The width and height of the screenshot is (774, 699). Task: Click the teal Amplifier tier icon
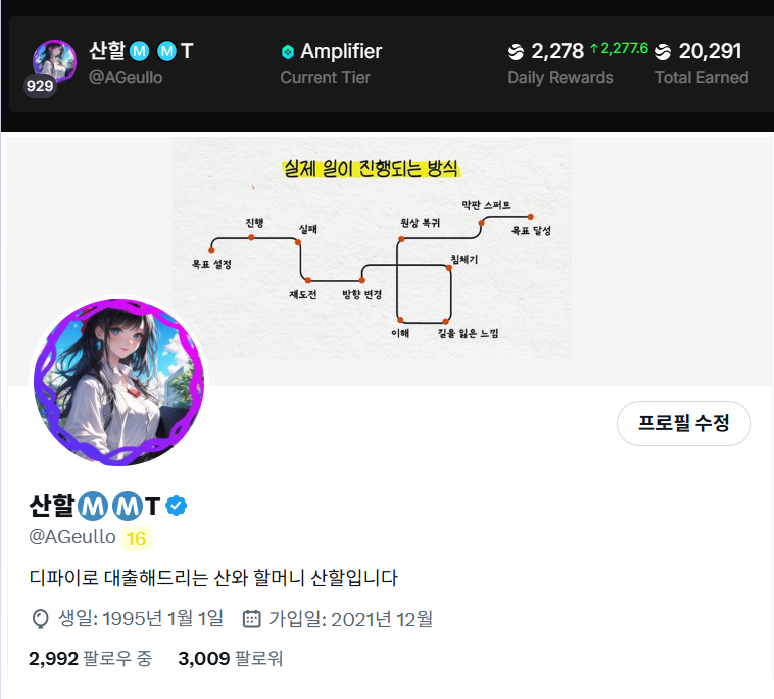(287, 52)
